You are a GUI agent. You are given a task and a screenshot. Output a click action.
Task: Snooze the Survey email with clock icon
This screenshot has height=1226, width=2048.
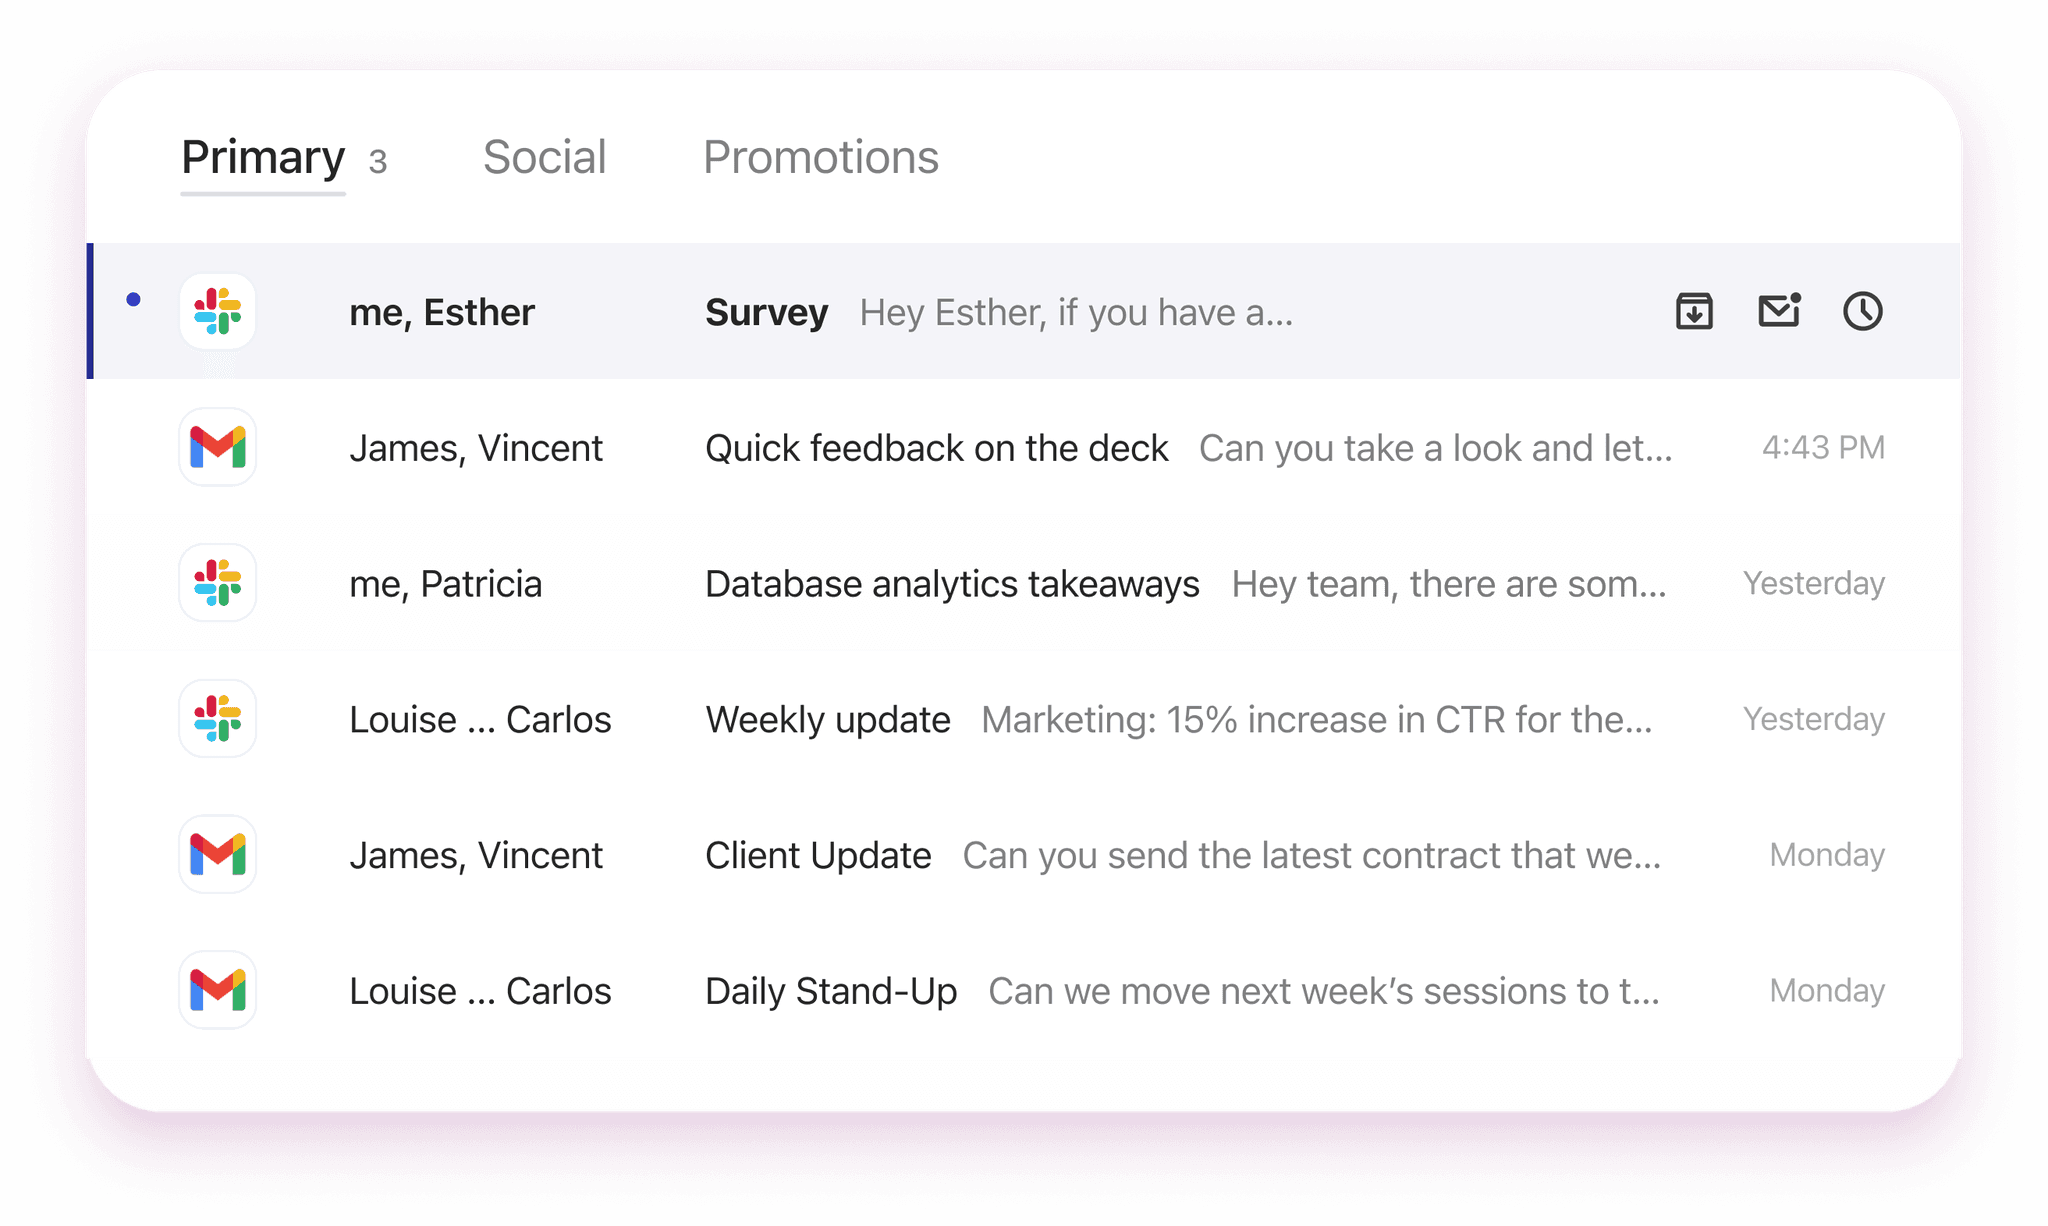(x=1862, y=311)
